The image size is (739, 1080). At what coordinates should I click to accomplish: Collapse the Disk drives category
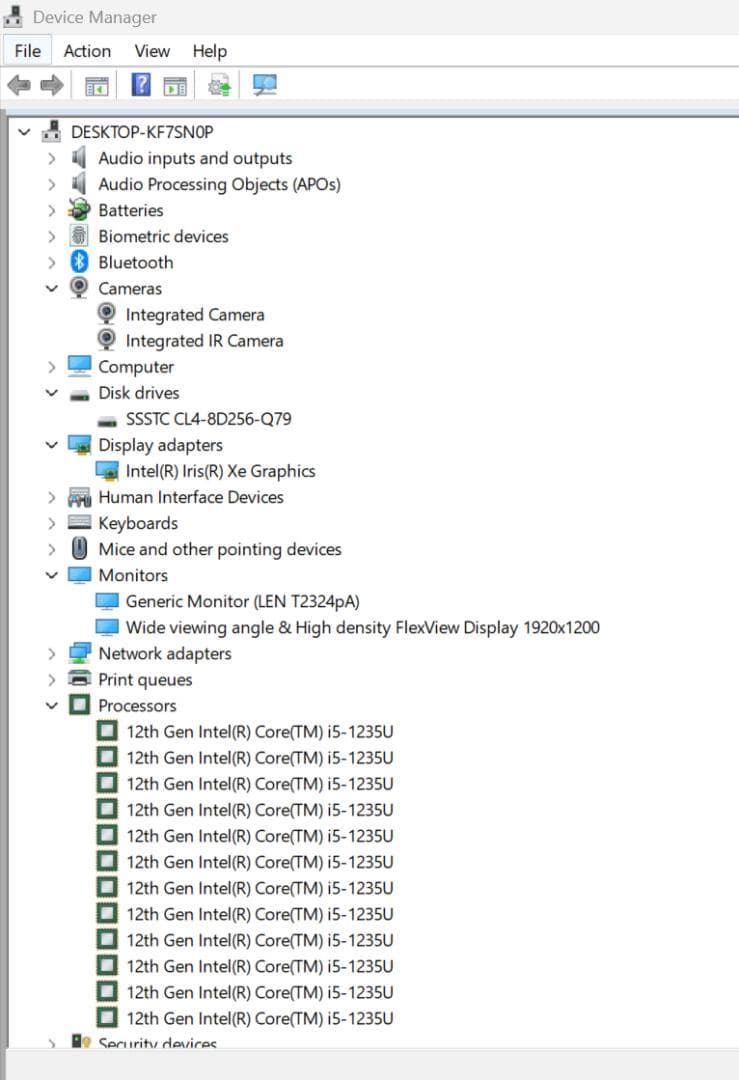point(52,393)
